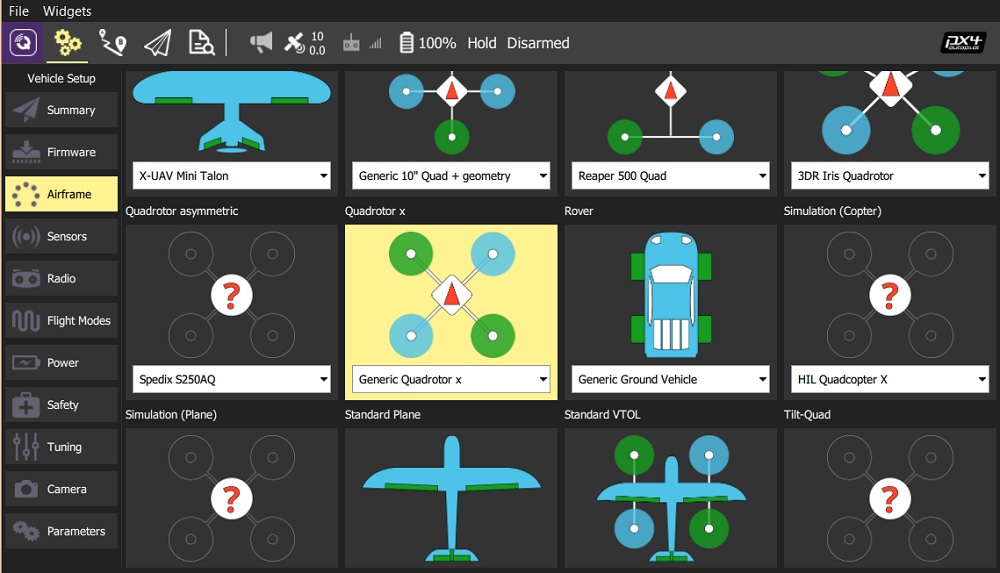Click the battery 100% indicator
The height and width of the screenshot is (573, 1000).
[x=427, y=43]
